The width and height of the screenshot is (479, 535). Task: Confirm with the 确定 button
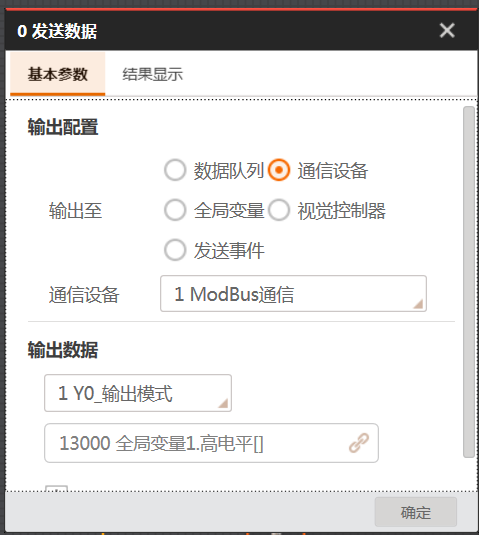416,512
